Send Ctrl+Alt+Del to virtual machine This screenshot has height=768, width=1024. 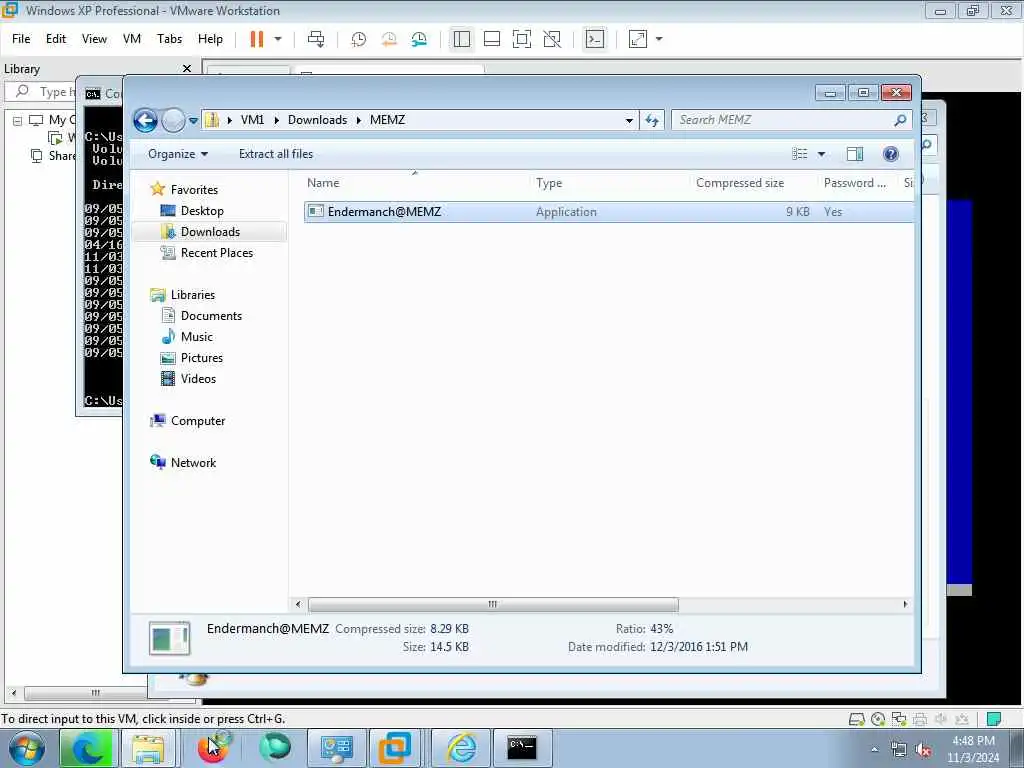click(316, 39)
